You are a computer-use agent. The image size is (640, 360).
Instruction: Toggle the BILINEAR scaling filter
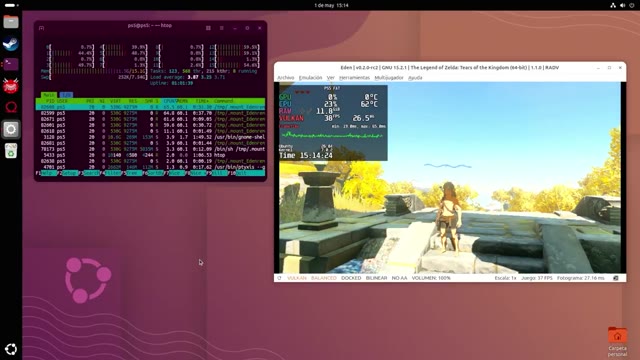(x=376, y=278)
